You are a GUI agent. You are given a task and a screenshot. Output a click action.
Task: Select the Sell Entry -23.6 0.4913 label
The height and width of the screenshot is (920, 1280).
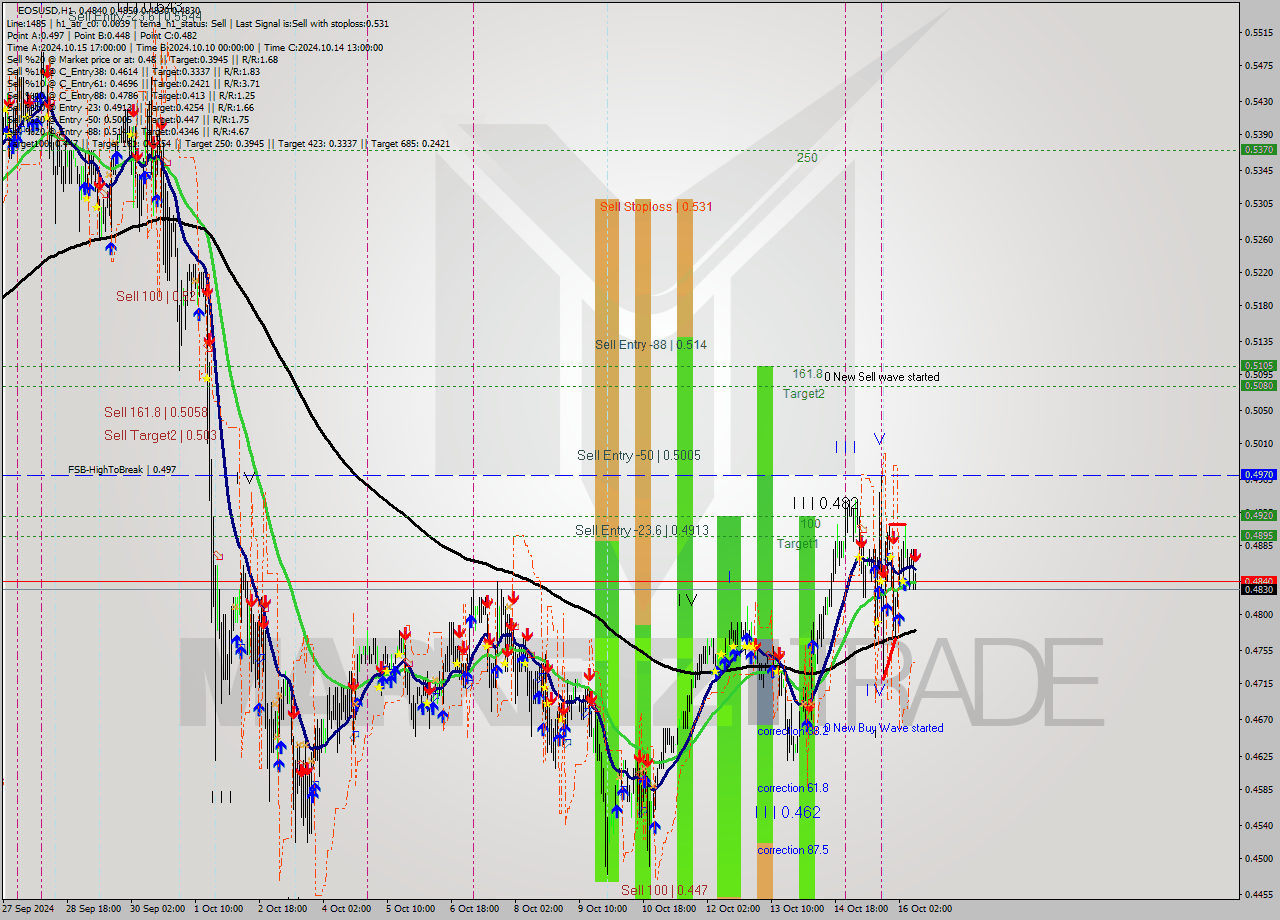[x=642, y=530]
